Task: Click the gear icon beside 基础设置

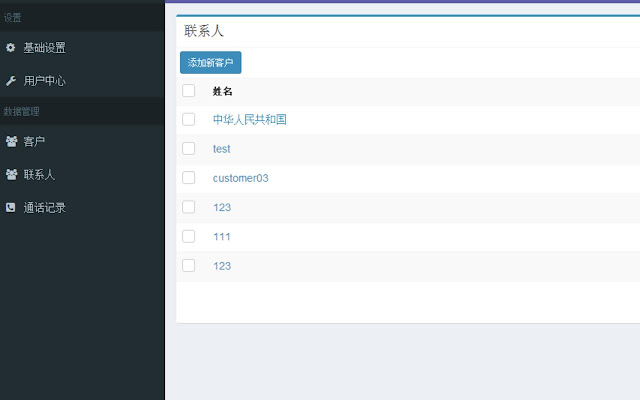Action: pyautogui.click(x=11, y=47)
